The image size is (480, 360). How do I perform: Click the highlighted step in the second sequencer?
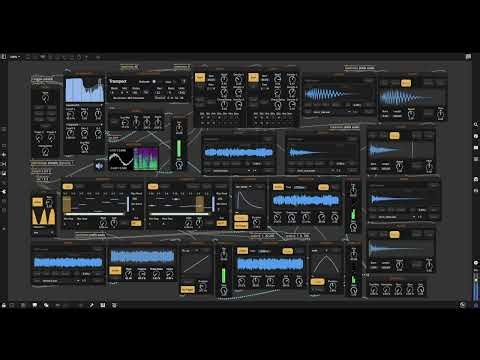[200, 204]
